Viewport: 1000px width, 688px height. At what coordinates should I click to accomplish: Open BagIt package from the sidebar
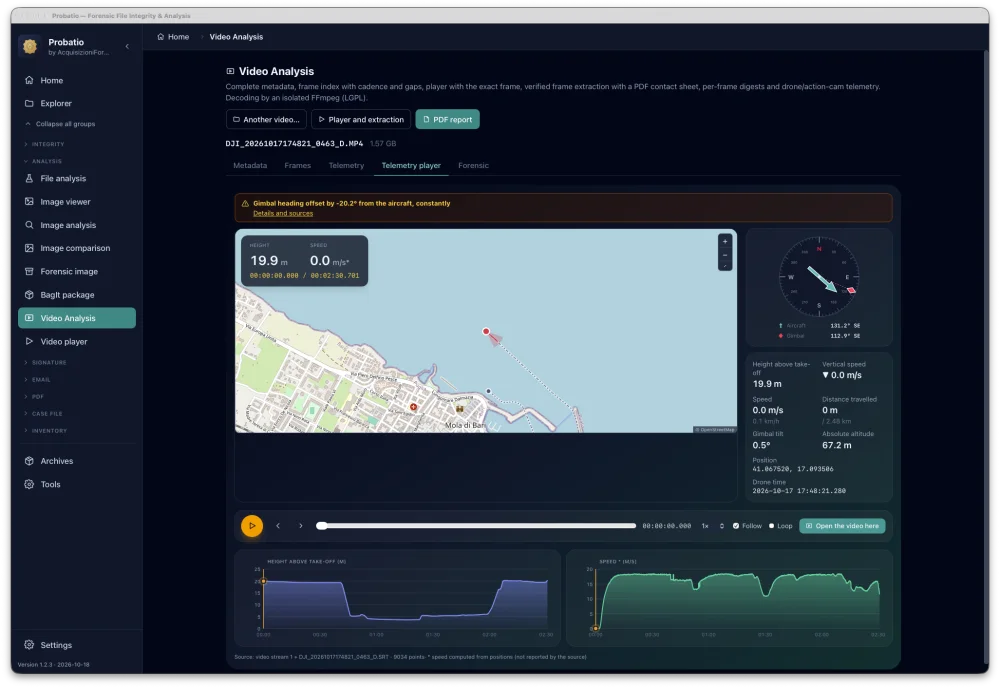(x=77, y=295)
